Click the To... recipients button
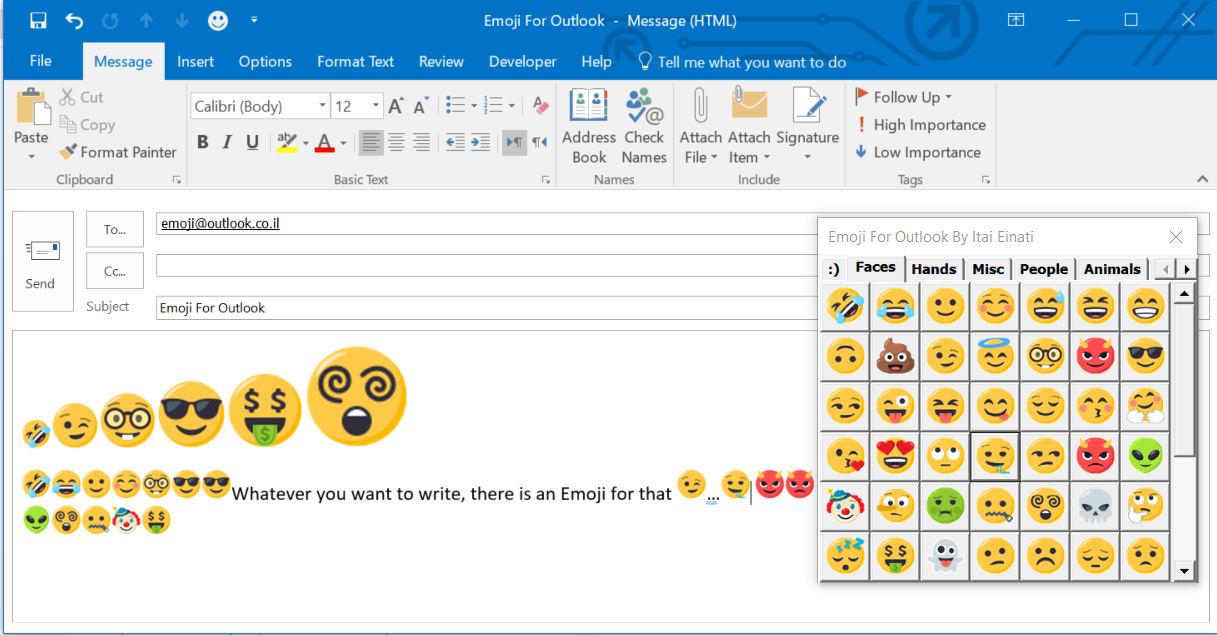The width and height of the screenshot is (1217, 635). 115,229
